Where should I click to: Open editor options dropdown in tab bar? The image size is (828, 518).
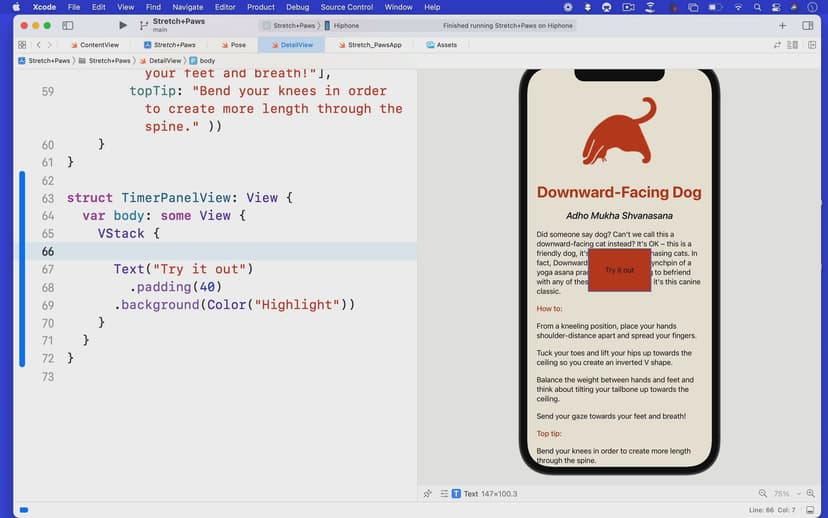(793, 45)
